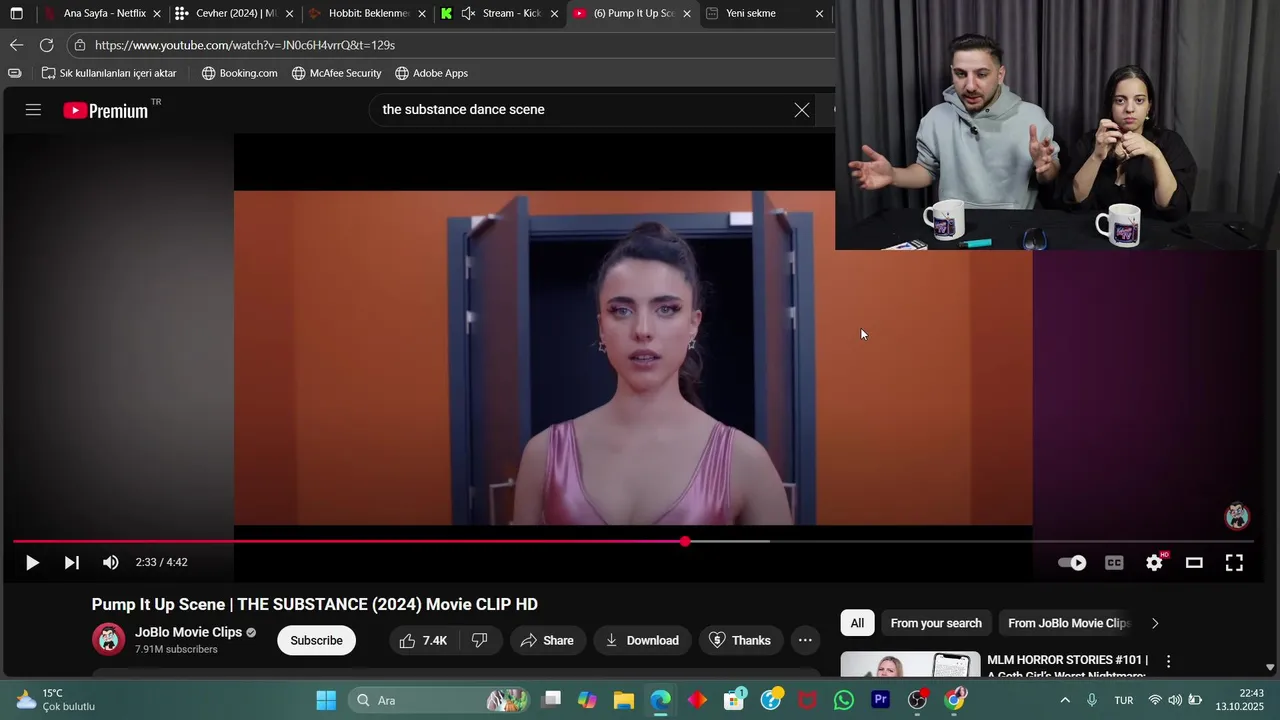1280x720 pixels.
Task: Open the McAfee Security bookmark
Action: point(337,73)
